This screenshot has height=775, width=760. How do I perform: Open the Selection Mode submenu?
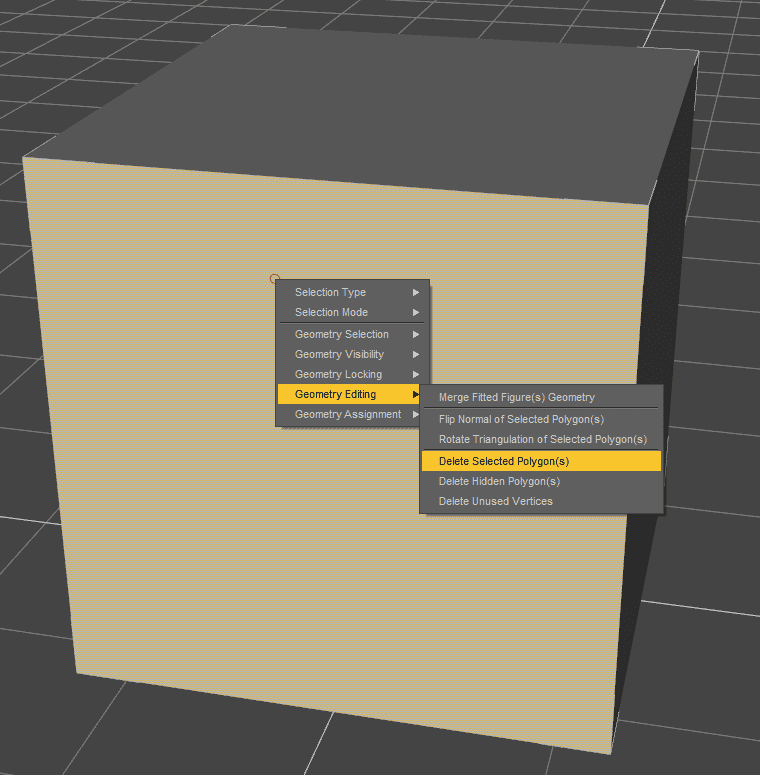tap(352, 312)
